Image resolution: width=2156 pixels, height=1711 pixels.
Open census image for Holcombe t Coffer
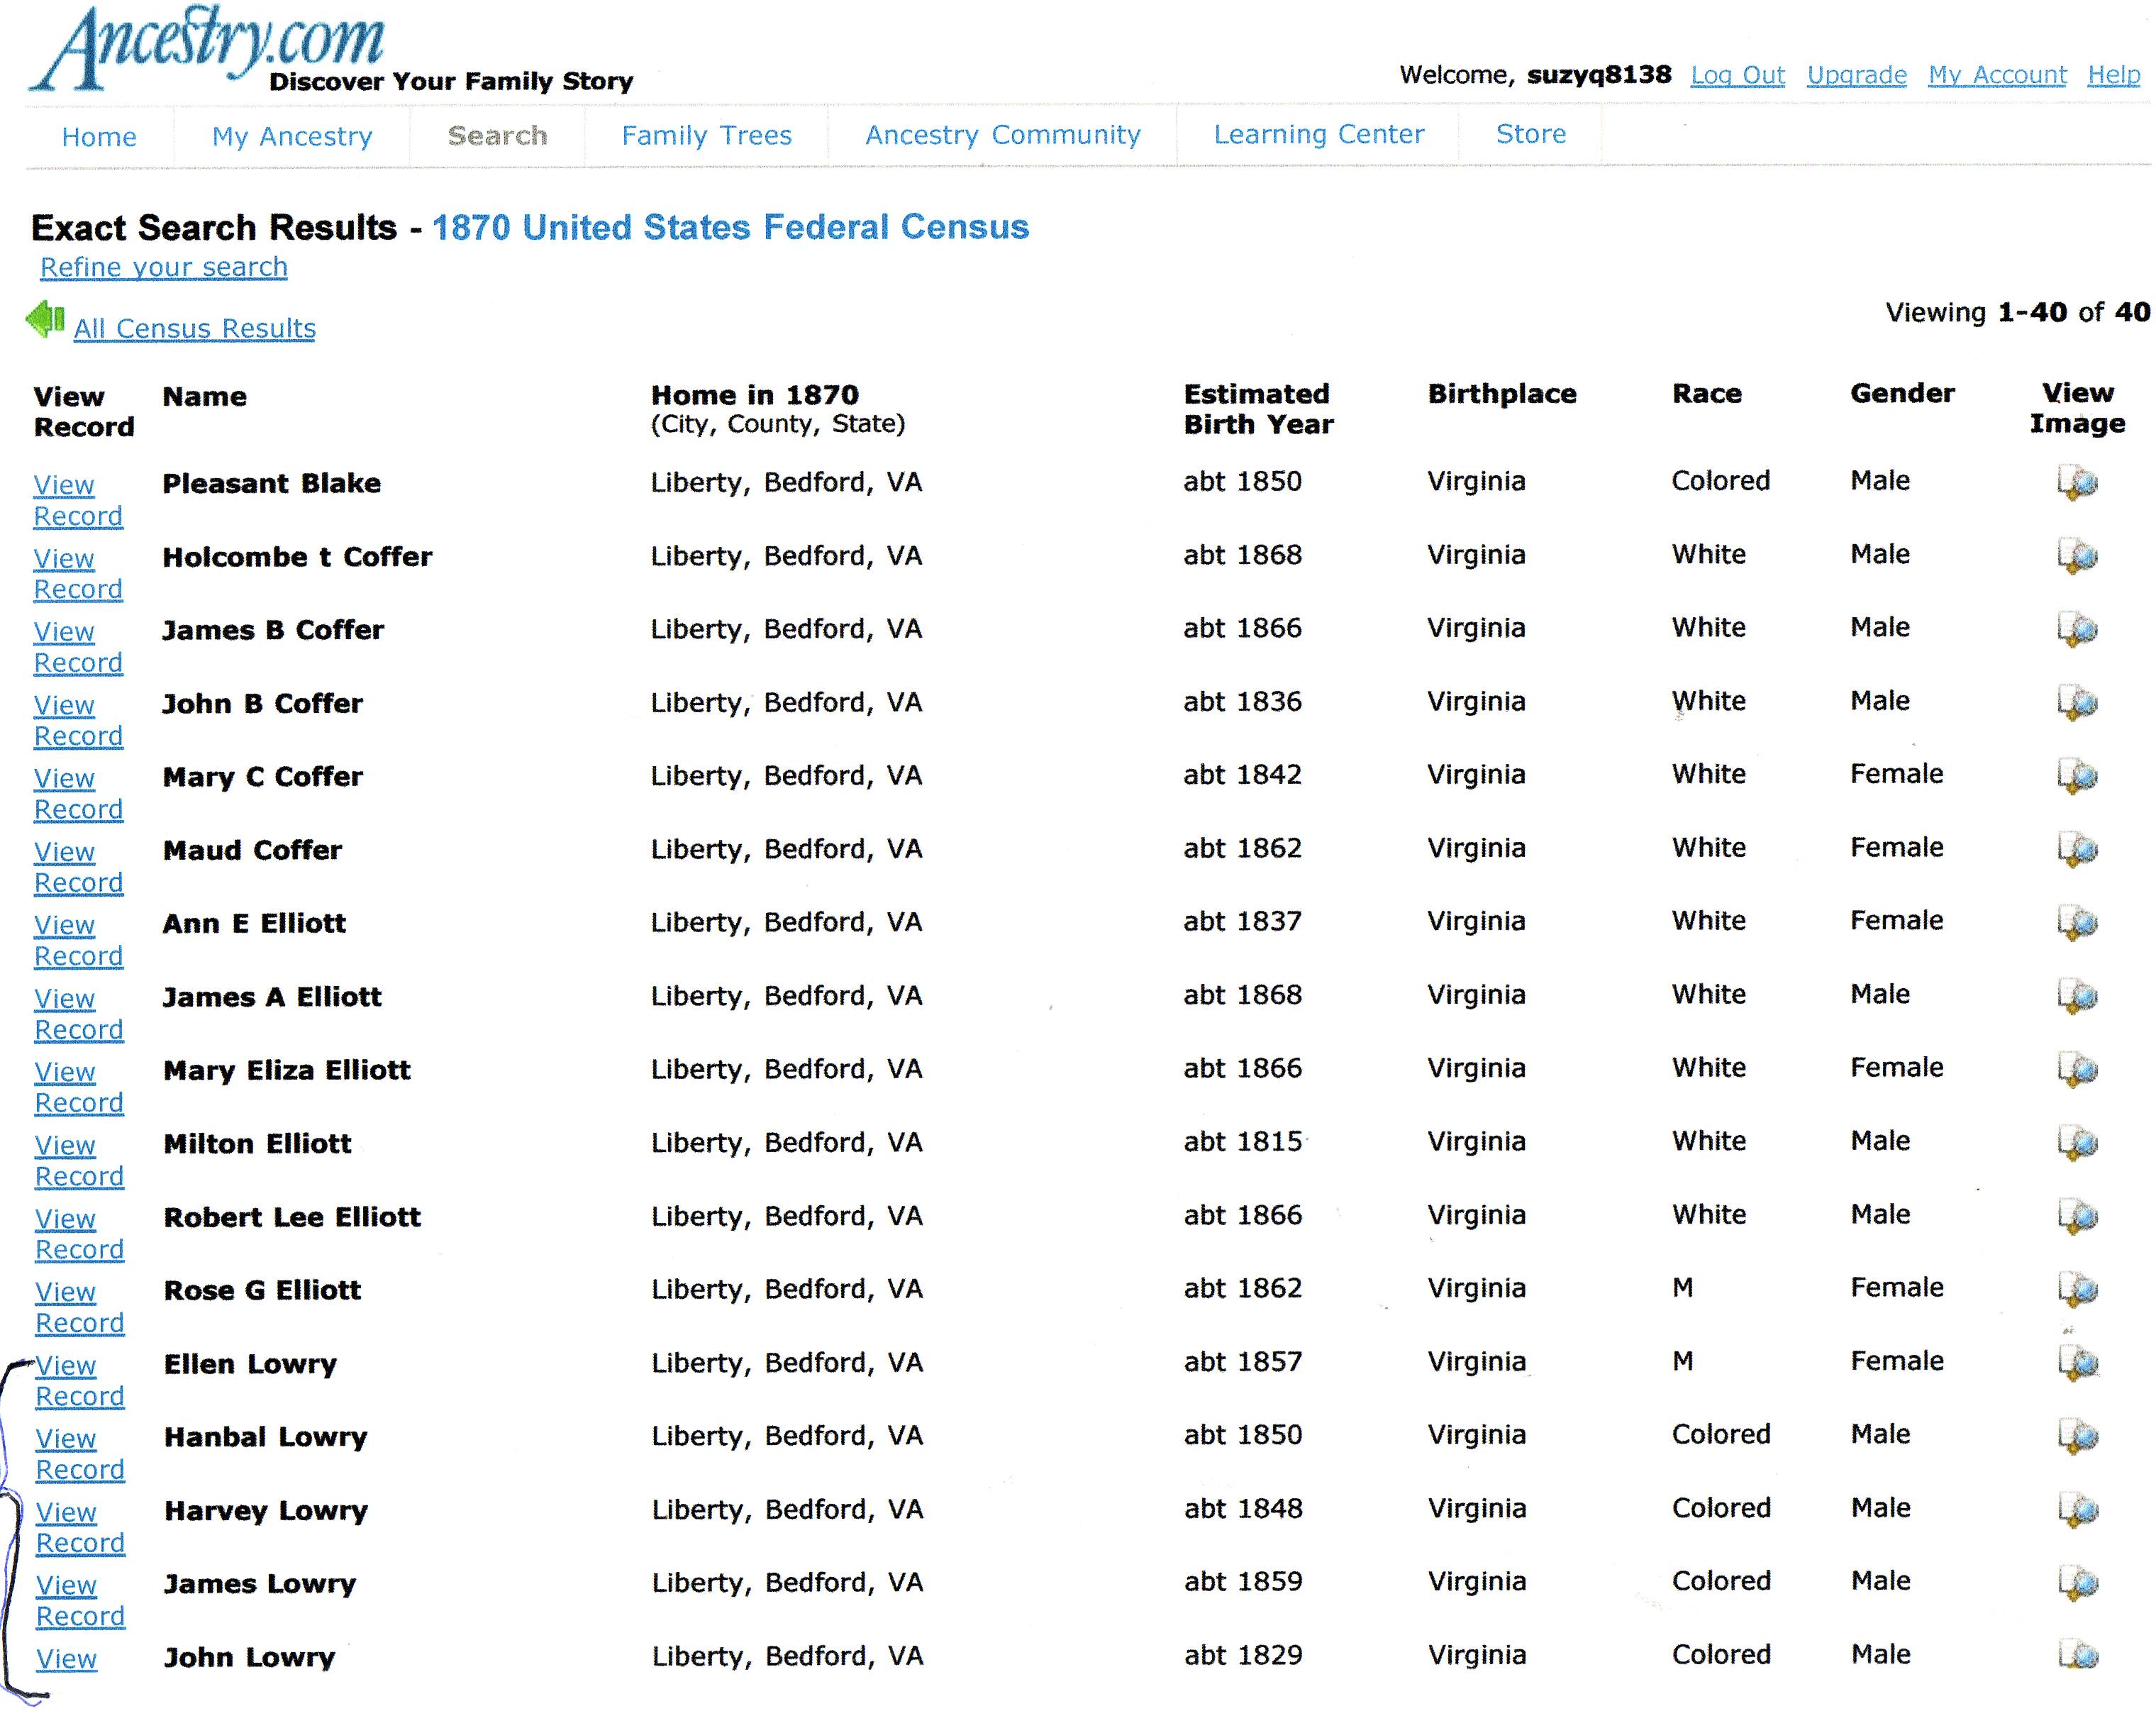(2077, 556)
